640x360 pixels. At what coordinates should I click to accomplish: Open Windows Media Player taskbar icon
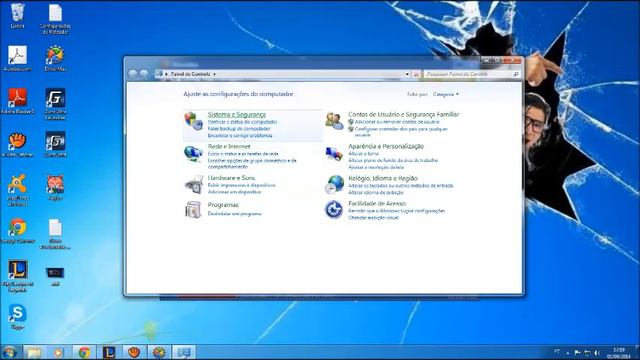coord(59,352)
